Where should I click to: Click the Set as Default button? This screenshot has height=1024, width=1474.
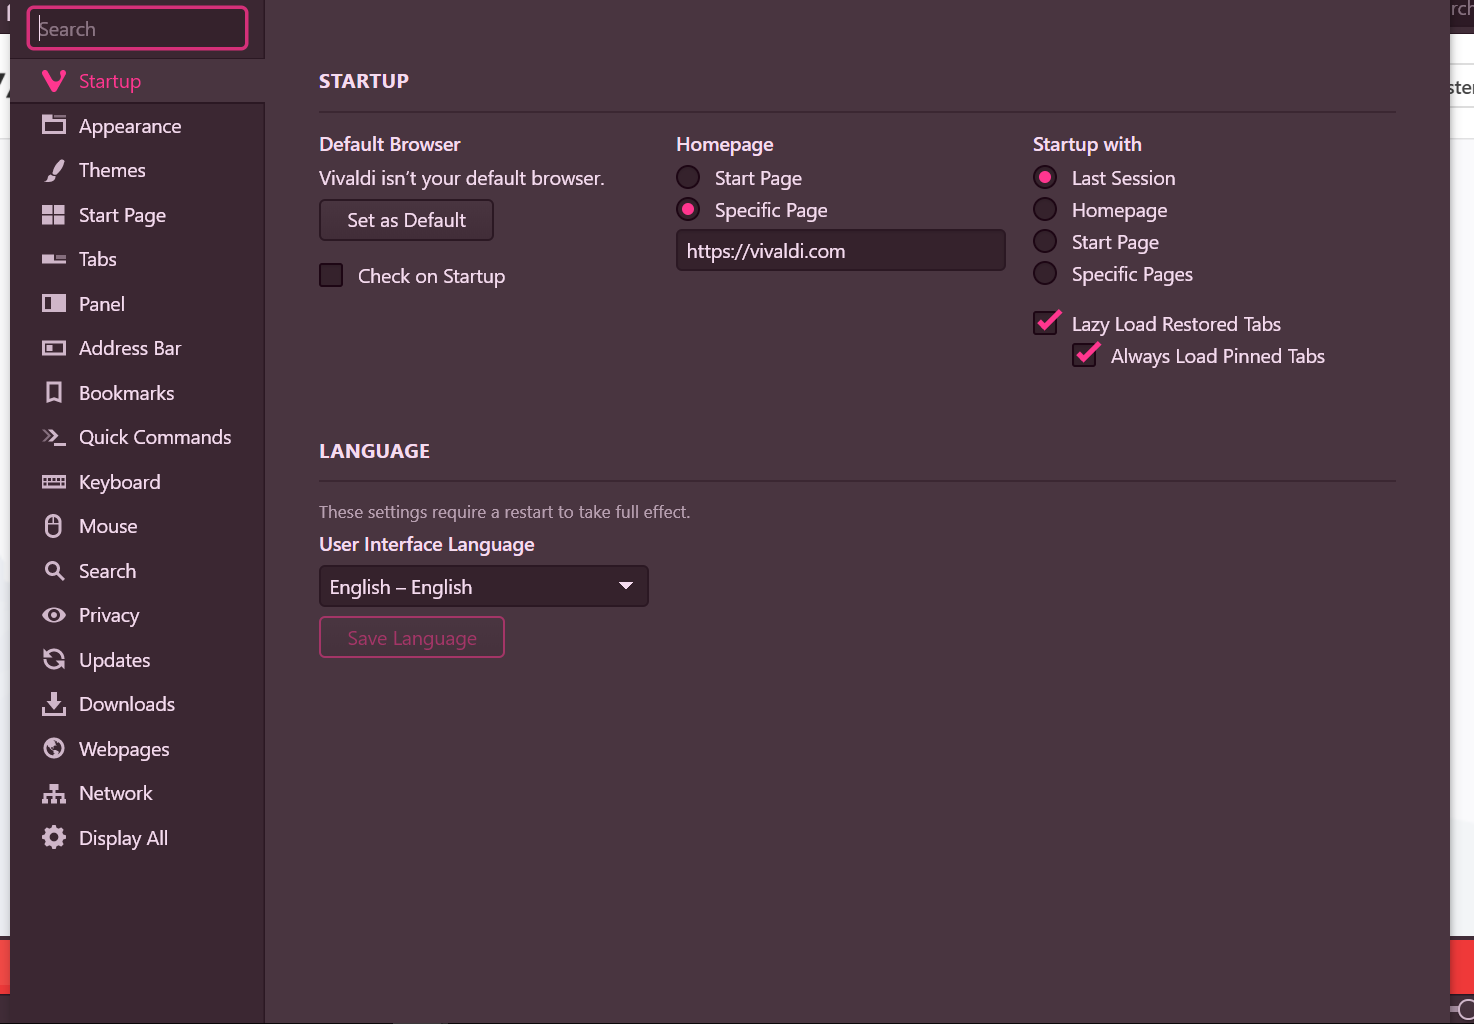[x=406, y=220]
